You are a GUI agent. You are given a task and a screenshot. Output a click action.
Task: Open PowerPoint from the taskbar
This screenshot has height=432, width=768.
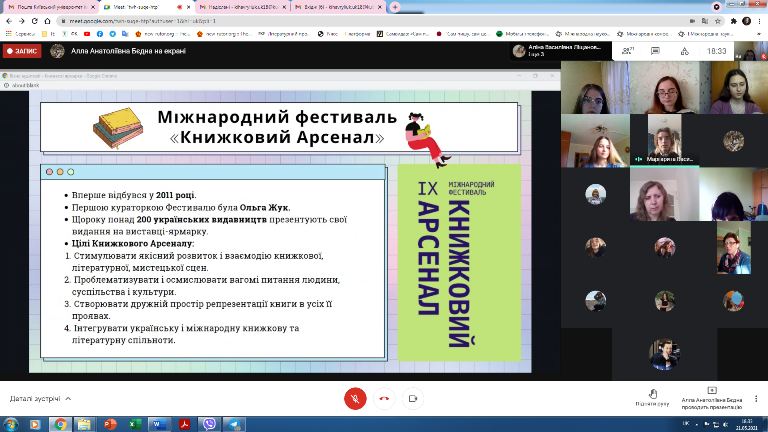pos(110,424)
